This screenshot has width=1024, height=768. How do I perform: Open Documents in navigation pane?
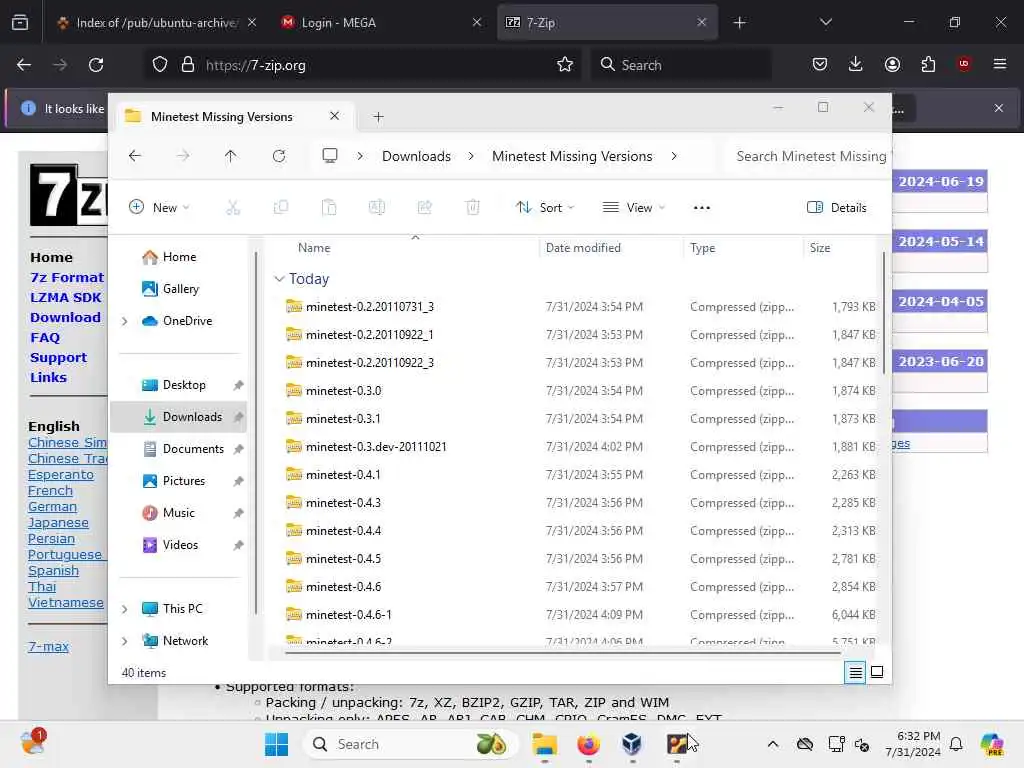pos(193,449)
